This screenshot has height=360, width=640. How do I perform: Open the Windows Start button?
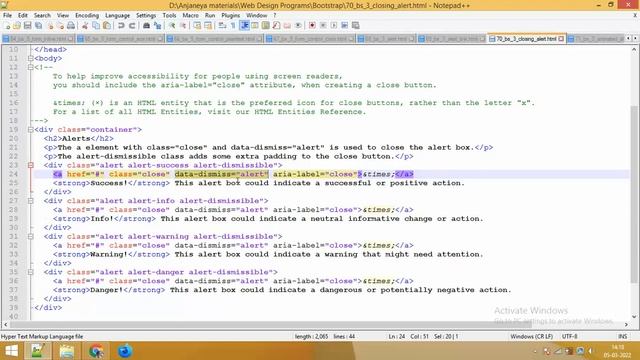(11, 351)
